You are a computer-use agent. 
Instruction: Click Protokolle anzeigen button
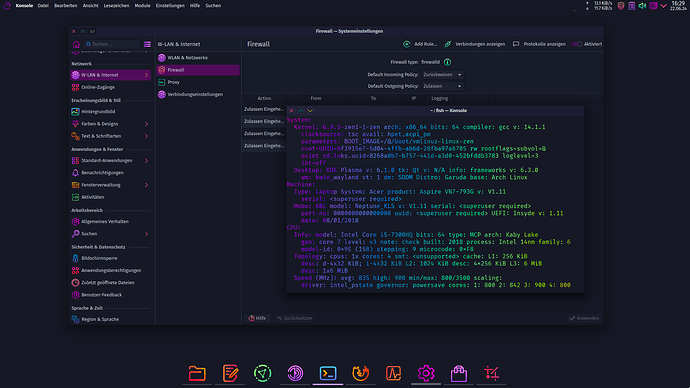click(x=540, y=44)
